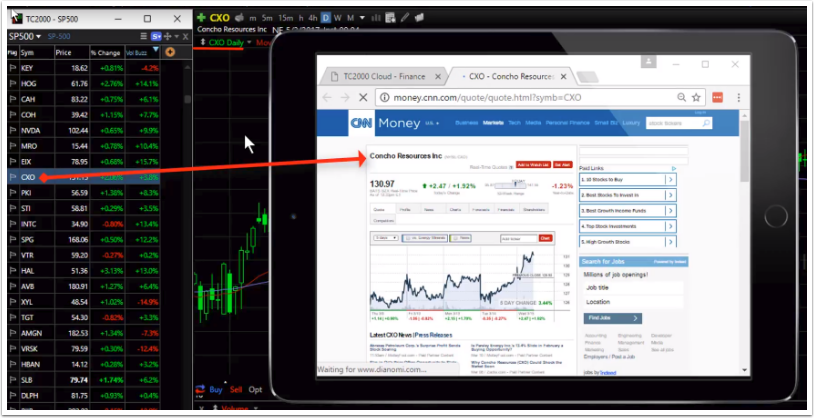Open the Tech menu on CNN Money
Image resolution: width=814 pixels, height=418 pixels.
tap(514, 123)
